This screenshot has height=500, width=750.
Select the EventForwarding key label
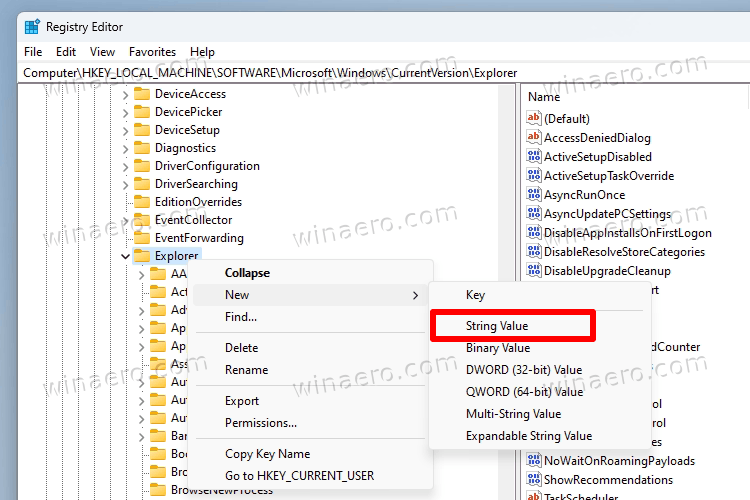pos(199,238)
